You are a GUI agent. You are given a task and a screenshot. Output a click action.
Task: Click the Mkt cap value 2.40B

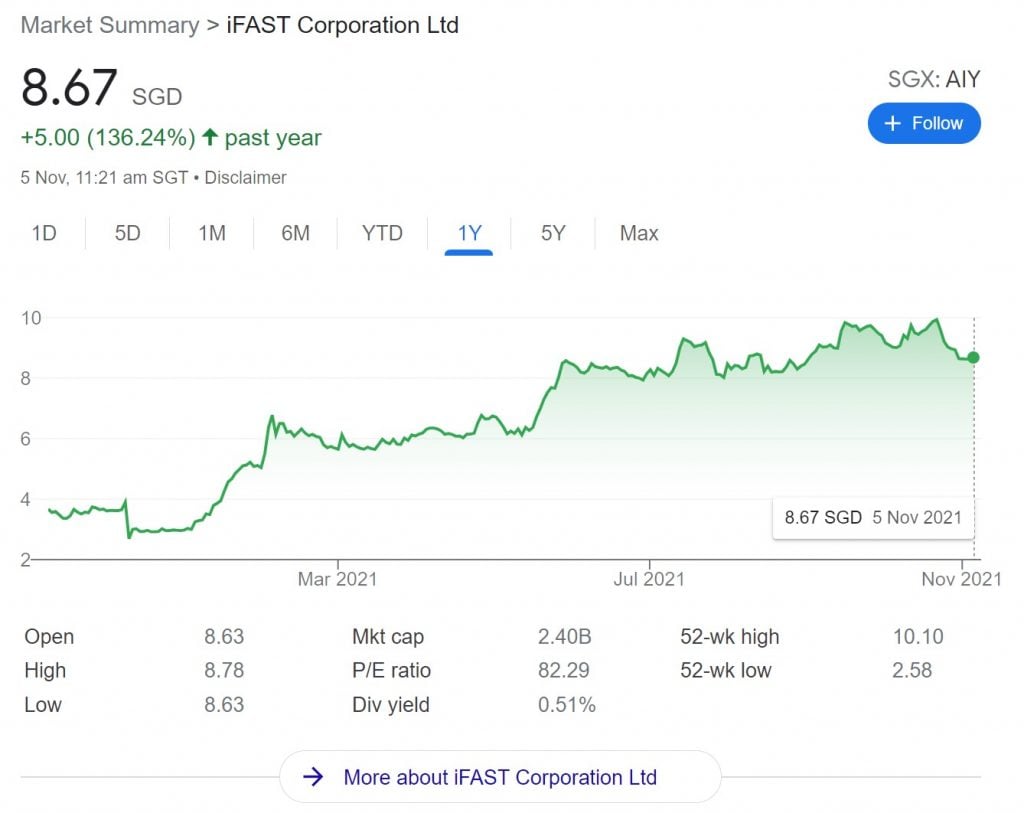(x=564, y=637)
